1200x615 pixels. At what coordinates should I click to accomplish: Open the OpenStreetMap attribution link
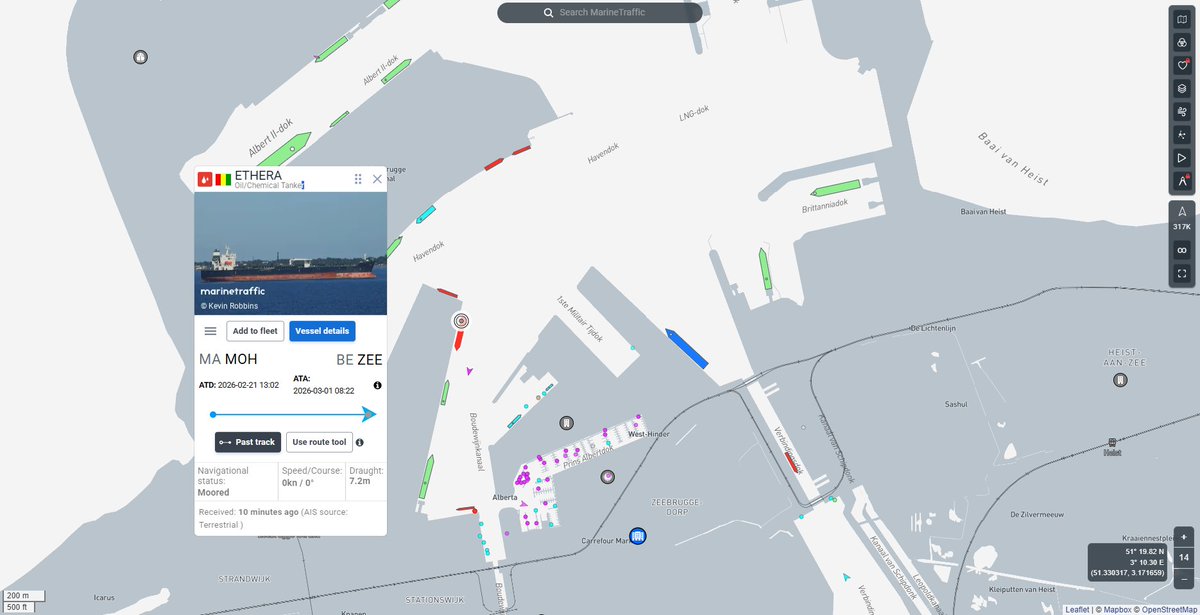(1168, 609)
